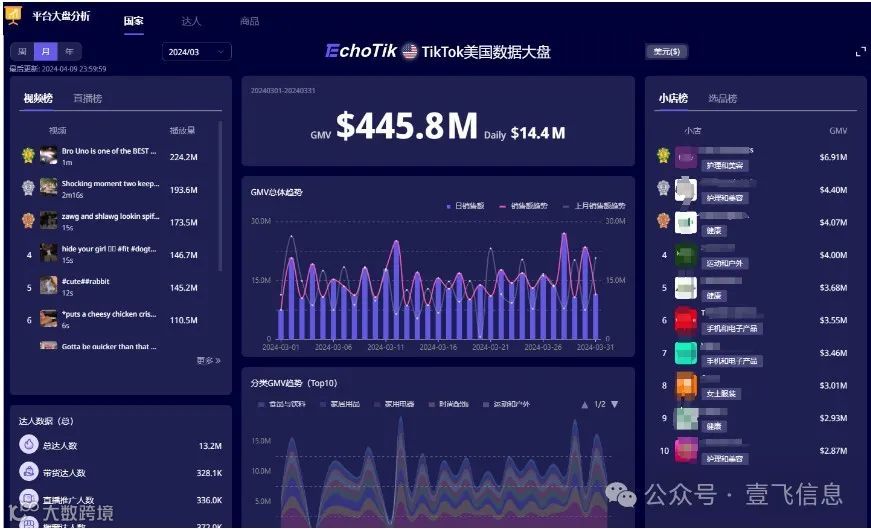The height and width of the screenshot is (529, 871).
Task: Click the 13.2M total creators value
Action: pos(210,446)
